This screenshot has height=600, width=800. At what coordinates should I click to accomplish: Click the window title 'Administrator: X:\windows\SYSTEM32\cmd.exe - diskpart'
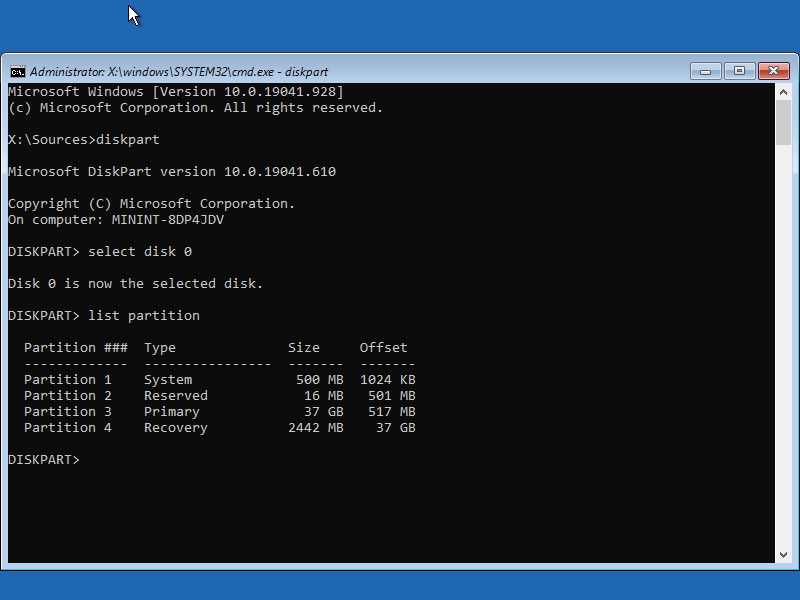pyautogui.click(x=179, y=72)
